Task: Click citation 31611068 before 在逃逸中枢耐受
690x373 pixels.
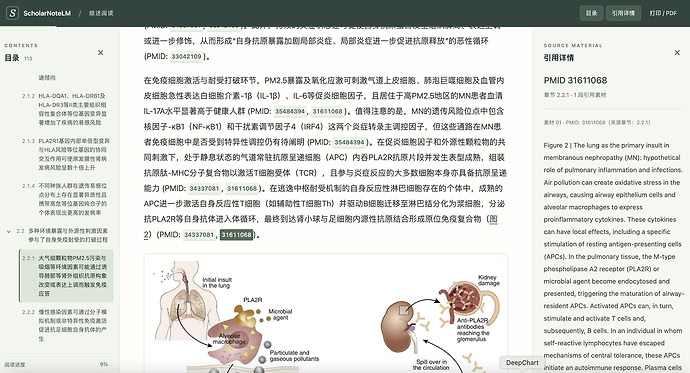Action: tap(242, 188)
